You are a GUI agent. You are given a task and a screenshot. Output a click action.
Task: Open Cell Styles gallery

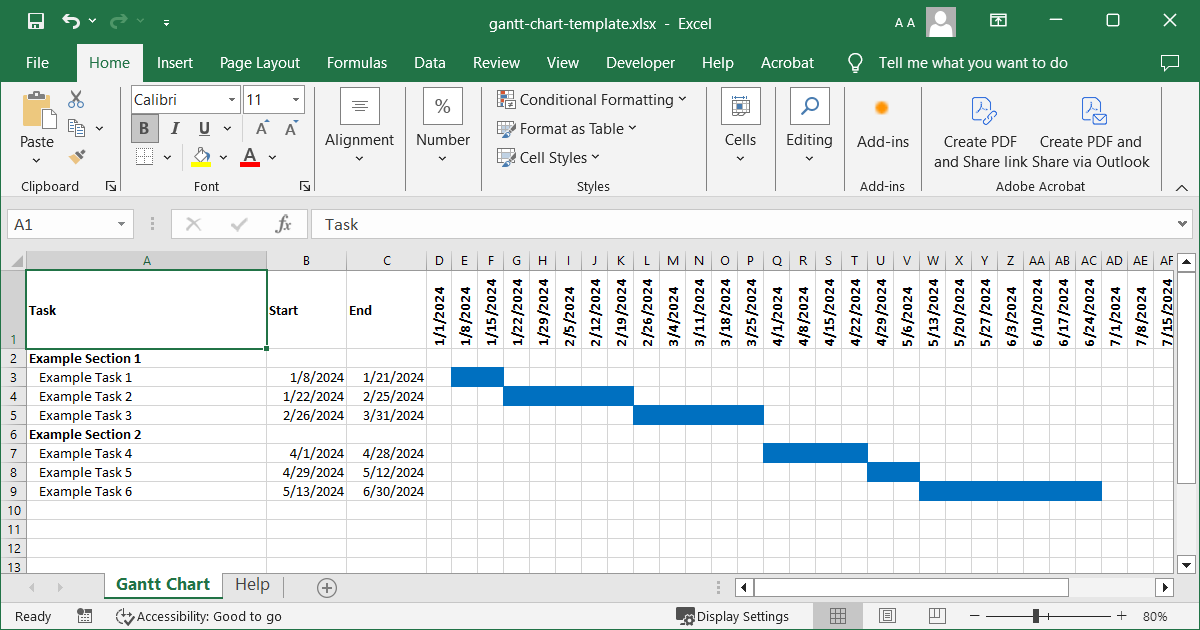(548, 157)
